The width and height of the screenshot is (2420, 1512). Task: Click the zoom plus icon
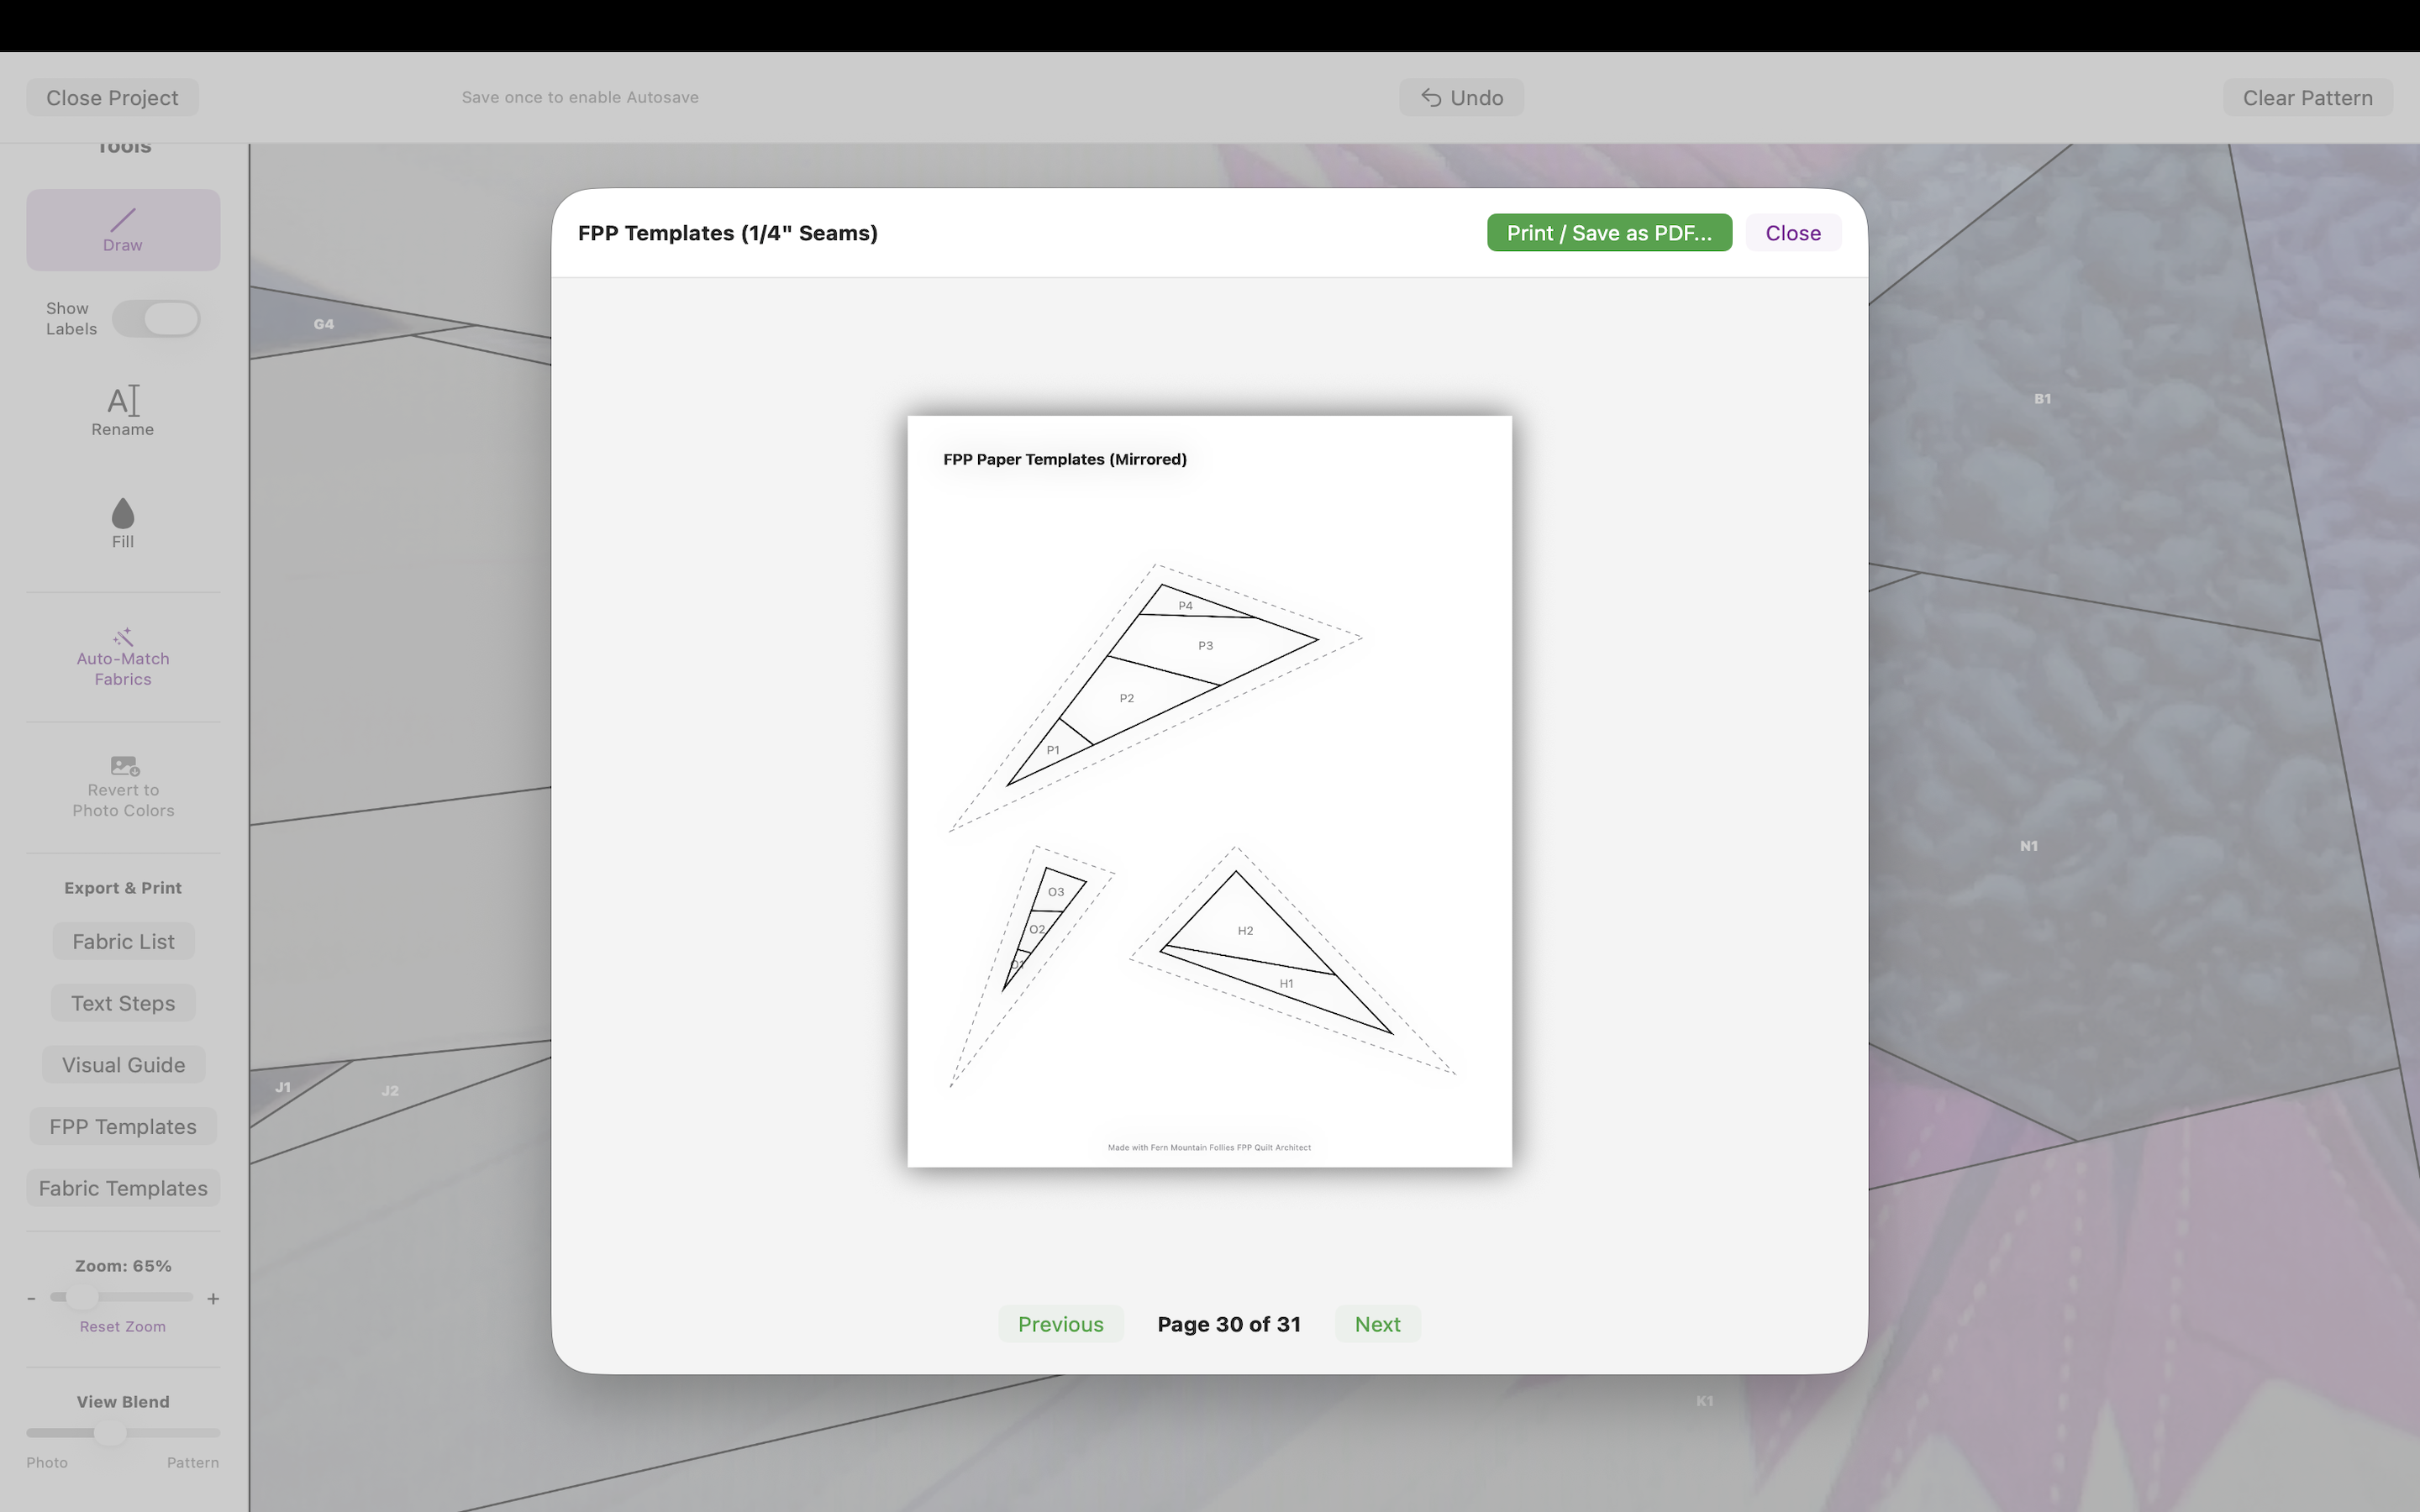[213, 1298]
